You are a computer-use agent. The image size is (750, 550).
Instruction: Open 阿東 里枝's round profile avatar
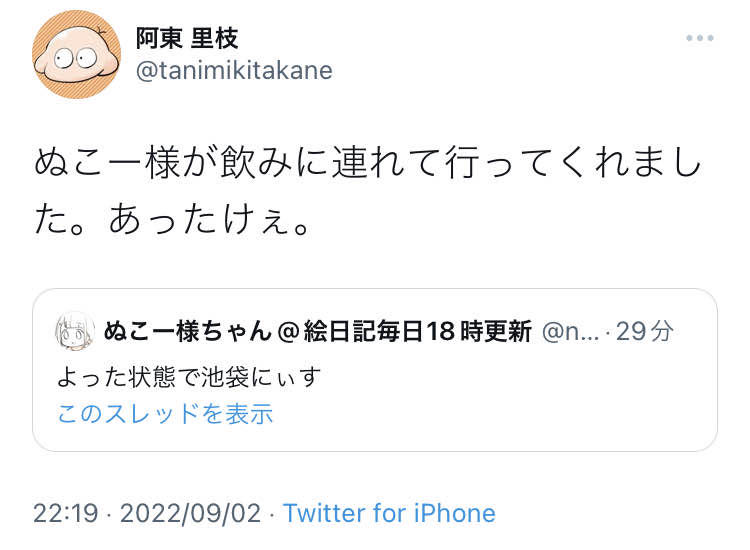(x=77, y=55)
